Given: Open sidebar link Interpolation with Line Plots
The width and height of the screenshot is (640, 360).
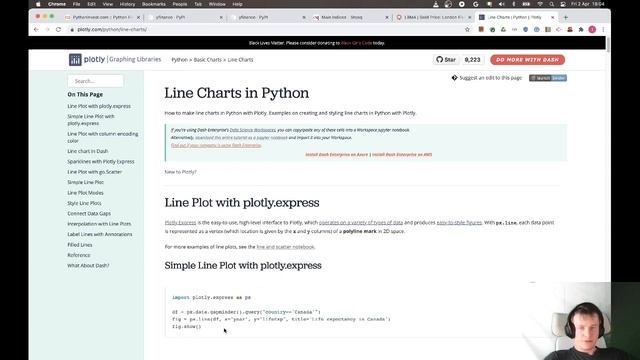Looking at the screenshot, I should coord(99,224).
